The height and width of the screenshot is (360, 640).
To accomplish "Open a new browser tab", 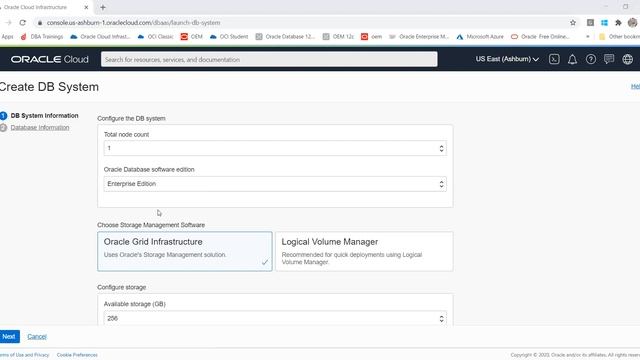I will [x=103, y=7].
